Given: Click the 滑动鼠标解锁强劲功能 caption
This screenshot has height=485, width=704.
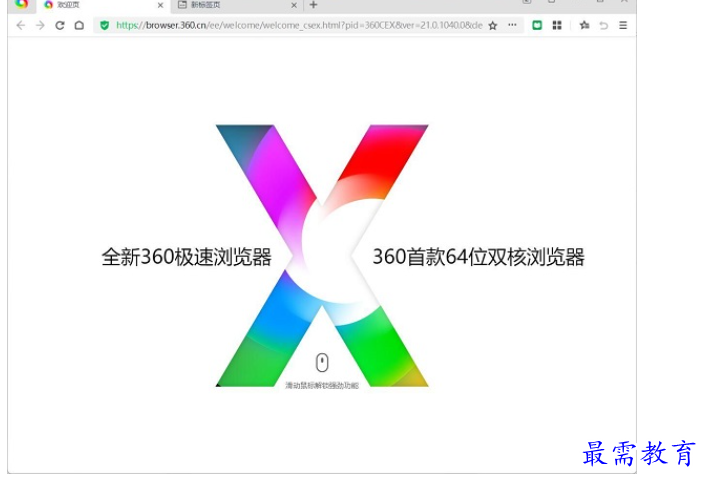Looking at the screenshot, I should tap(322, 385).
